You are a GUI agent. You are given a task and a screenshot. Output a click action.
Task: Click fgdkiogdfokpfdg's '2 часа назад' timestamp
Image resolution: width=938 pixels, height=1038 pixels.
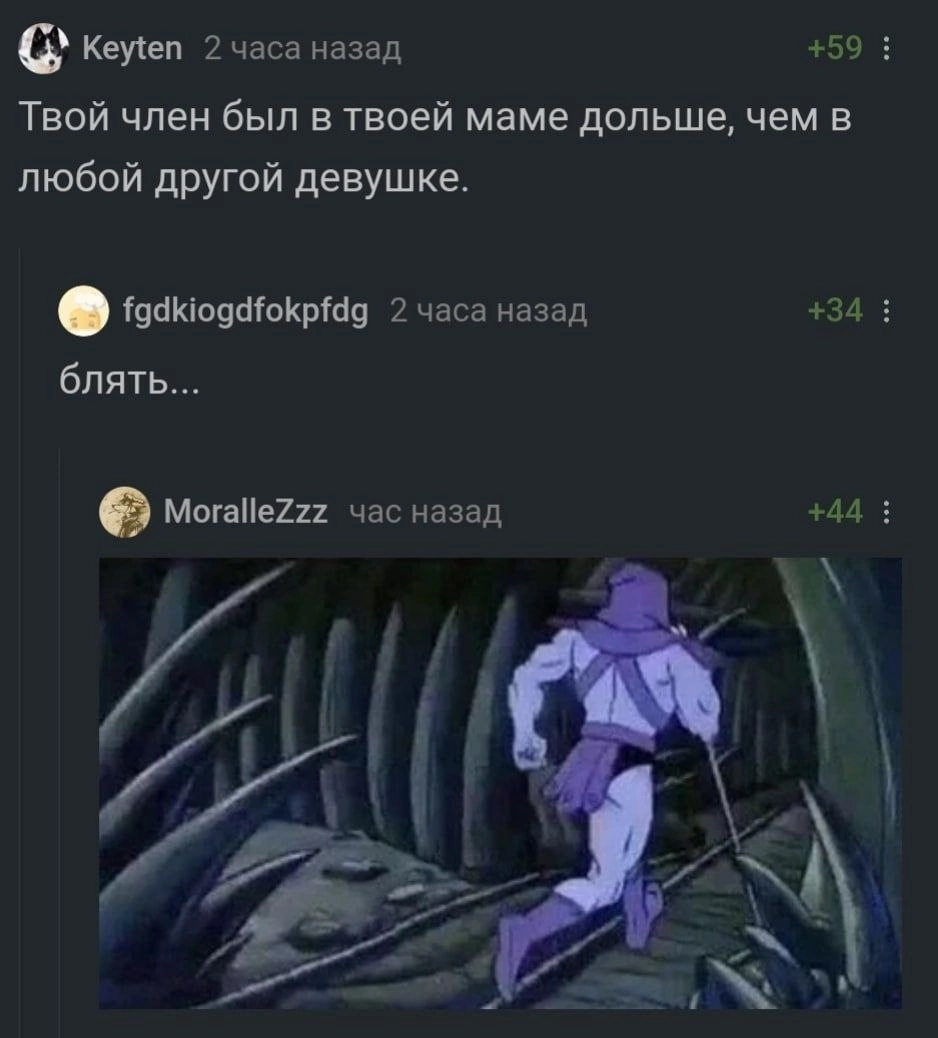(489, 310)
